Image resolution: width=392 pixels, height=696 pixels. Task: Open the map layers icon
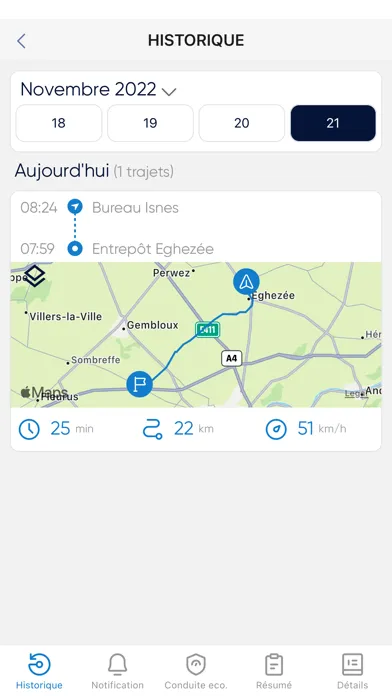35,276
